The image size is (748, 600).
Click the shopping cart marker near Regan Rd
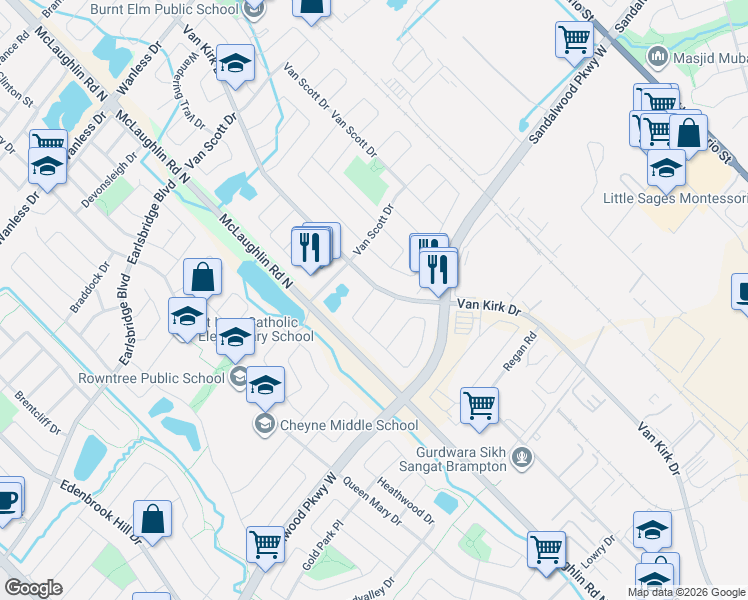[x=479, y=408]
